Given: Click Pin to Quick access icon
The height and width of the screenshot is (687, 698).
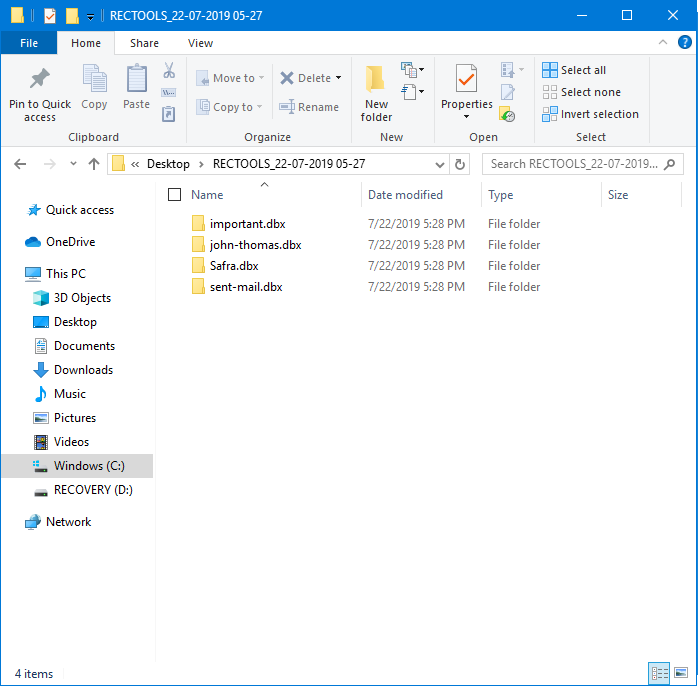Looking at the screenshot, I should (40, 78).
